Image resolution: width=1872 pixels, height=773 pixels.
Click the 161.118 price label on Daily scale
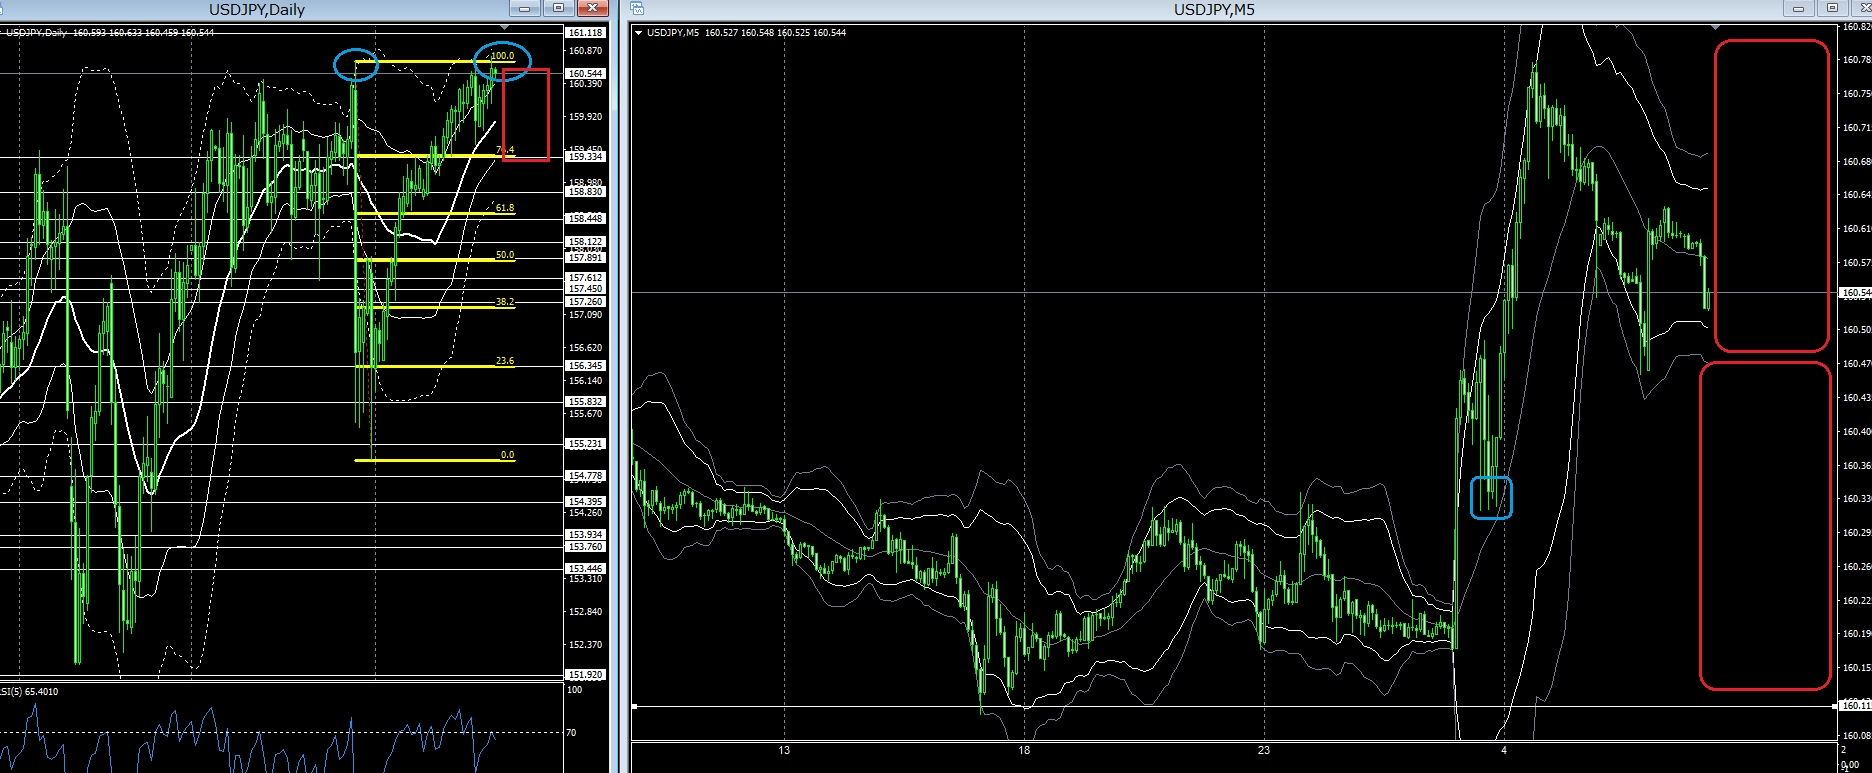[x=585, y=33]
